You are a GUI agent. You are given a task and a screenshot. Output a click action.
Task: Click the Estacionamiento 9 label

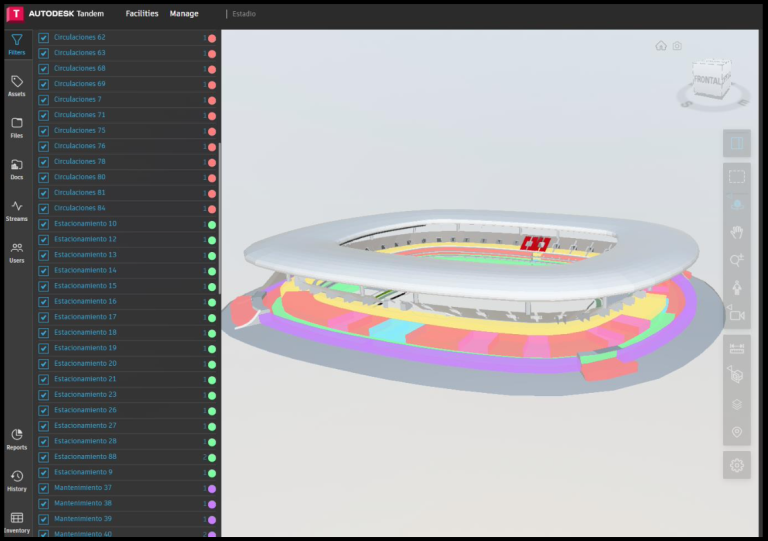[x=83, y=472]
